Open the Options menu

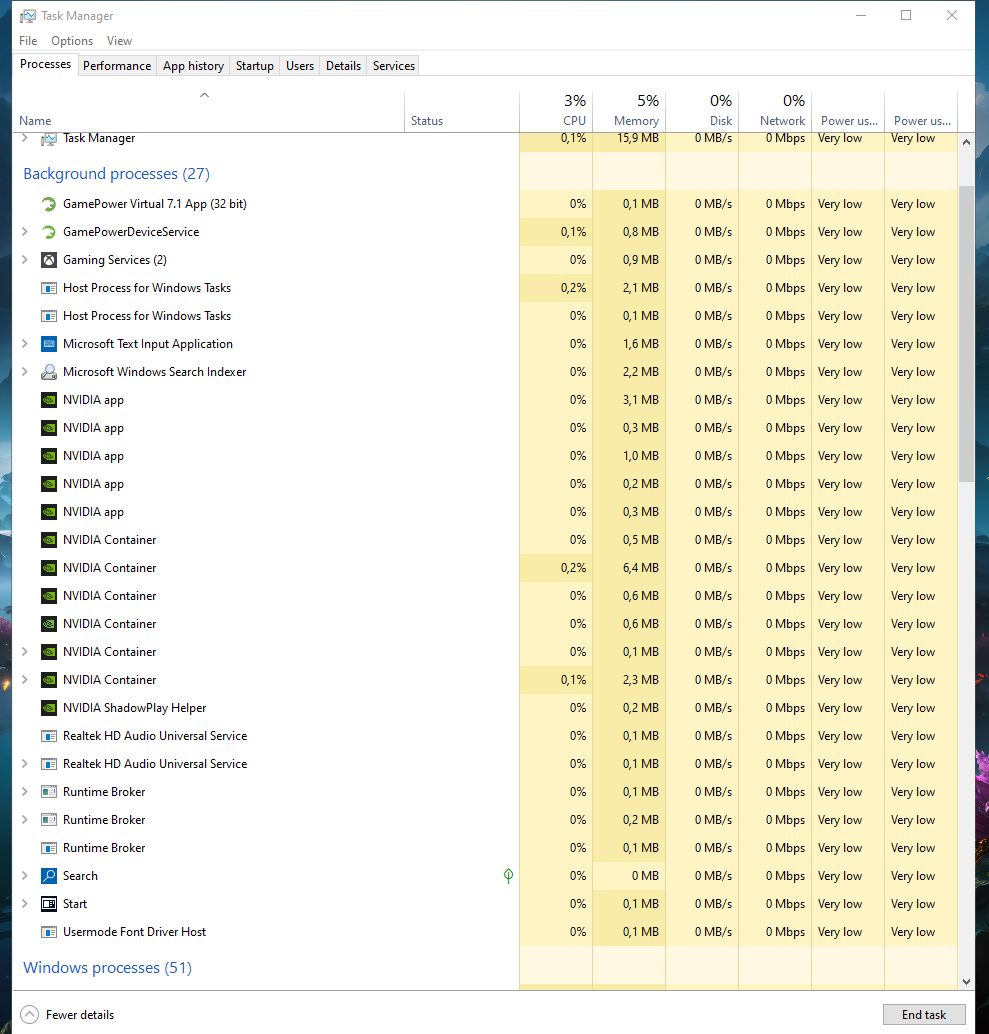(72, 41)
